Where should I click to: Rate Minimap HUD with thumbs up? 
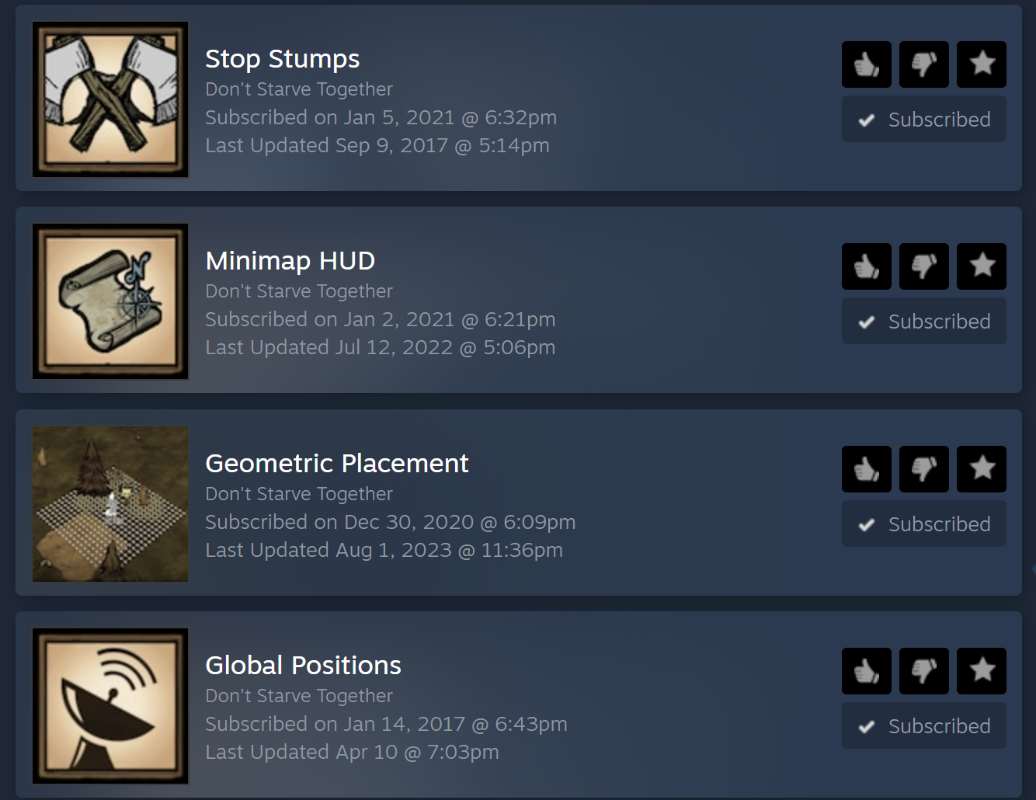pyautogui.click(x=866, y=266)
